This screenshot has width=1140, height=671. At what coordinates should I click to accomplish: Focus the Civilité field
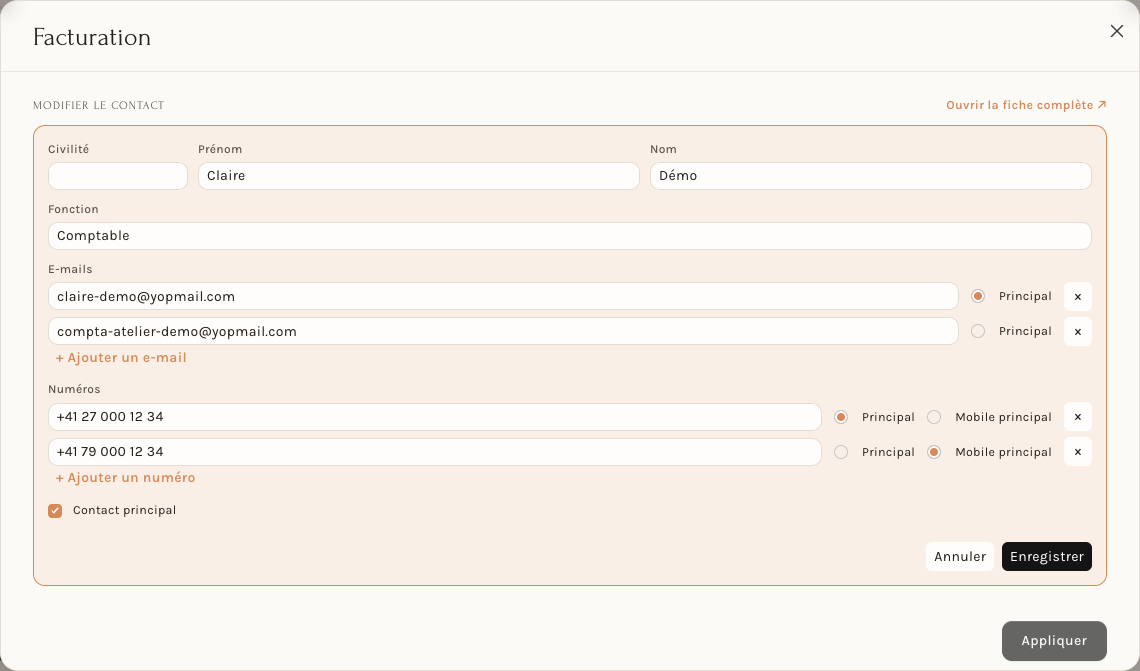(x=118, y=176)
